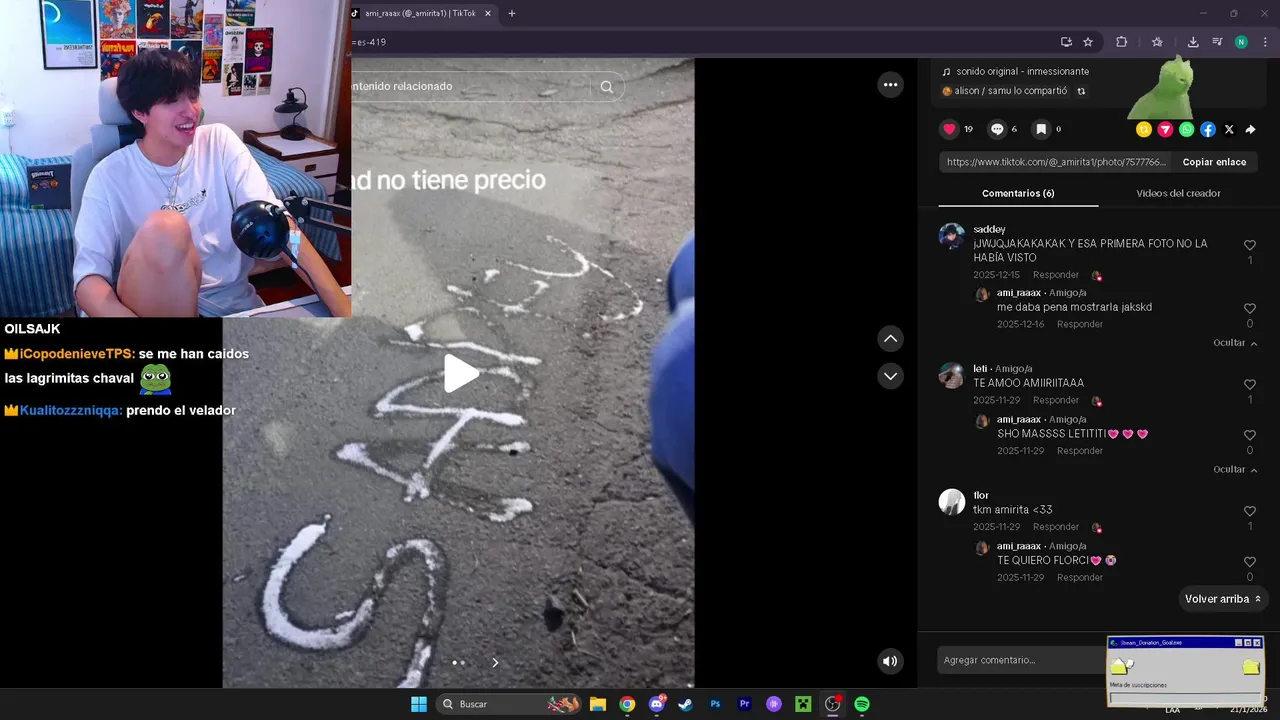Open Minecraft from the taskbar

tap(803, 704)
